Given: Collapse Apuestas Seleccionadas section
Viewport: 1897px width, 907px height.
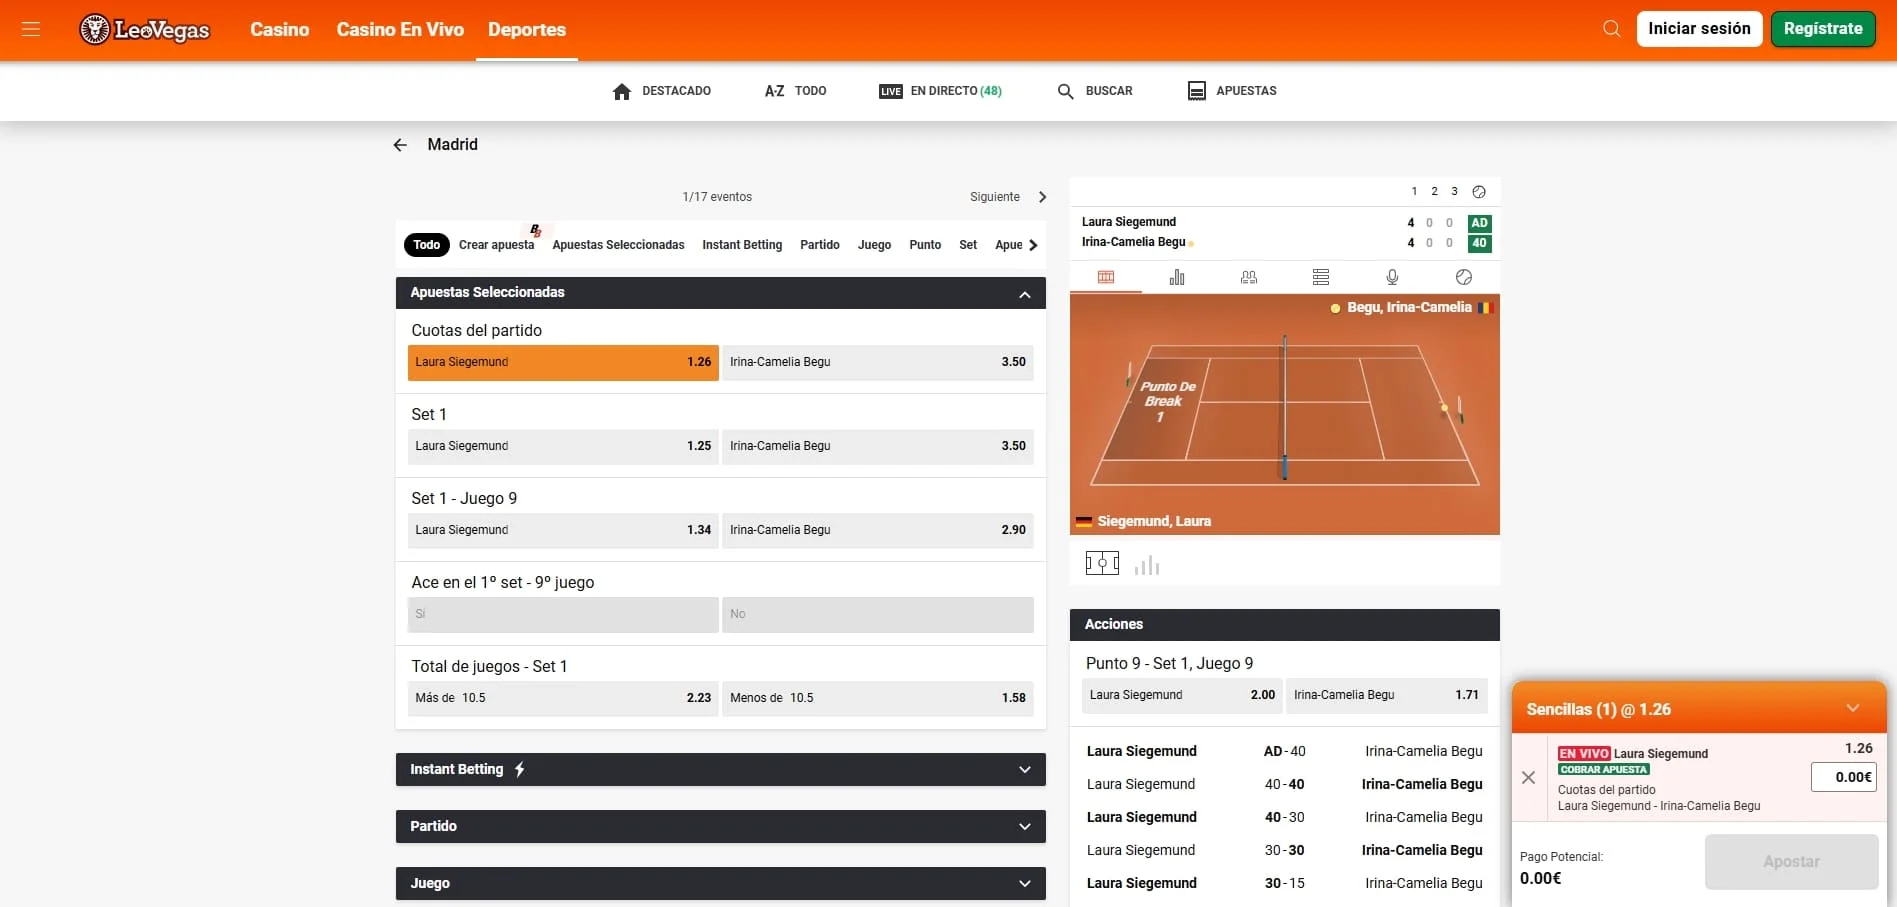Looking at the screenshot, I should (x=721, y=293).
